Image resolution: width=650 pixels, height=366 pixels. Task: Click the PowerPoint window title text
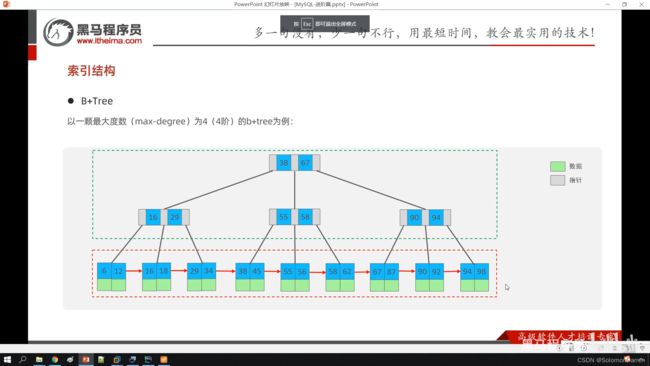point(306,4)
